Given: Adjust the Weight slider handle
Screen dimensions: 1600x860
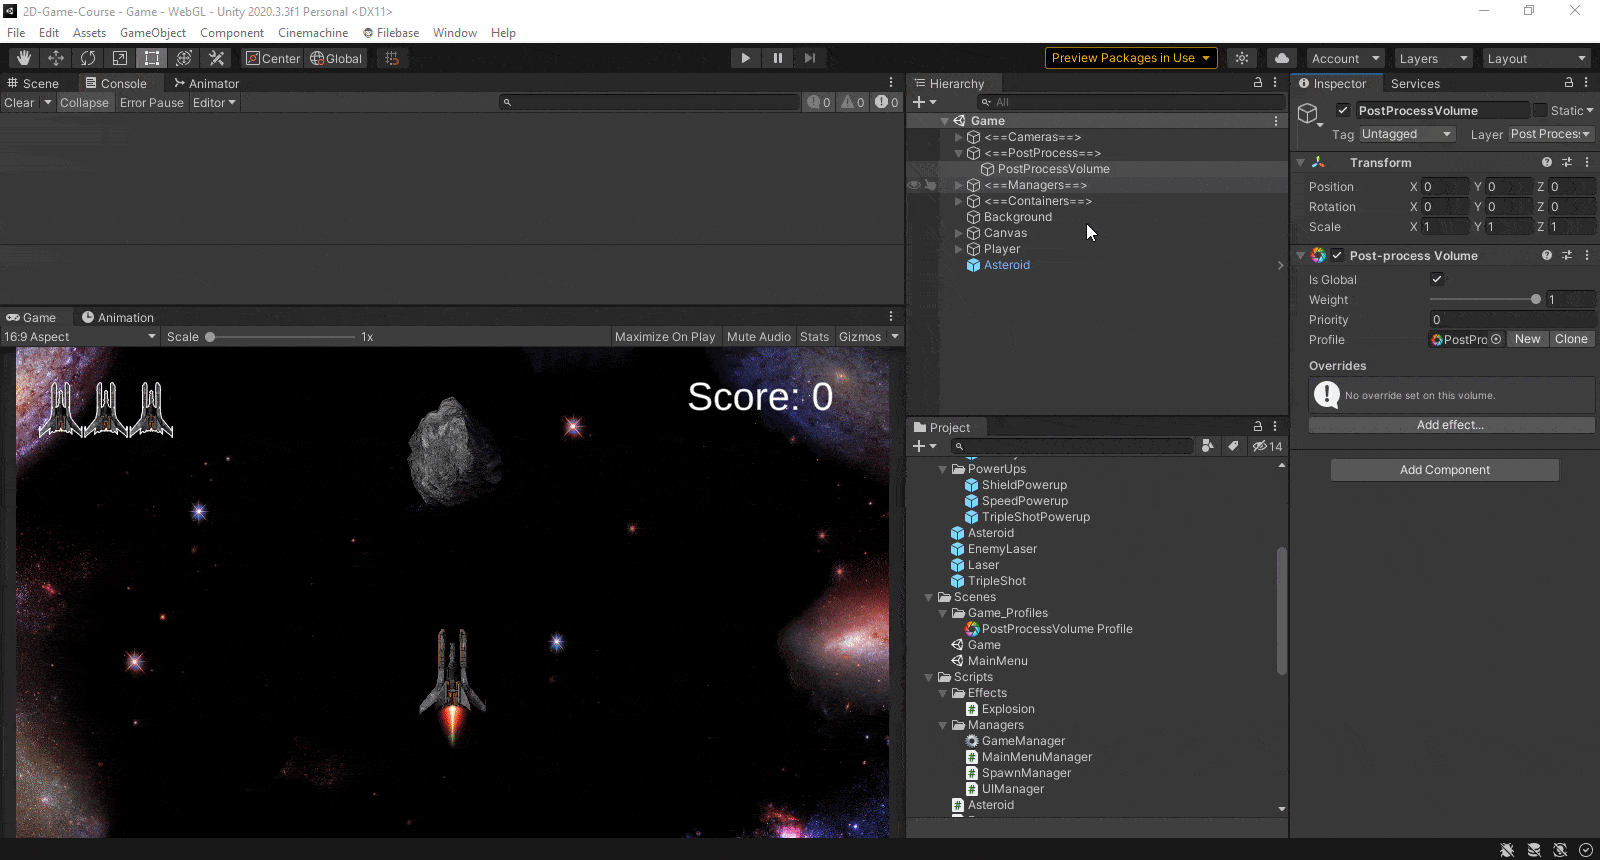Looking at the screenshot, I should click(1535, 299).
